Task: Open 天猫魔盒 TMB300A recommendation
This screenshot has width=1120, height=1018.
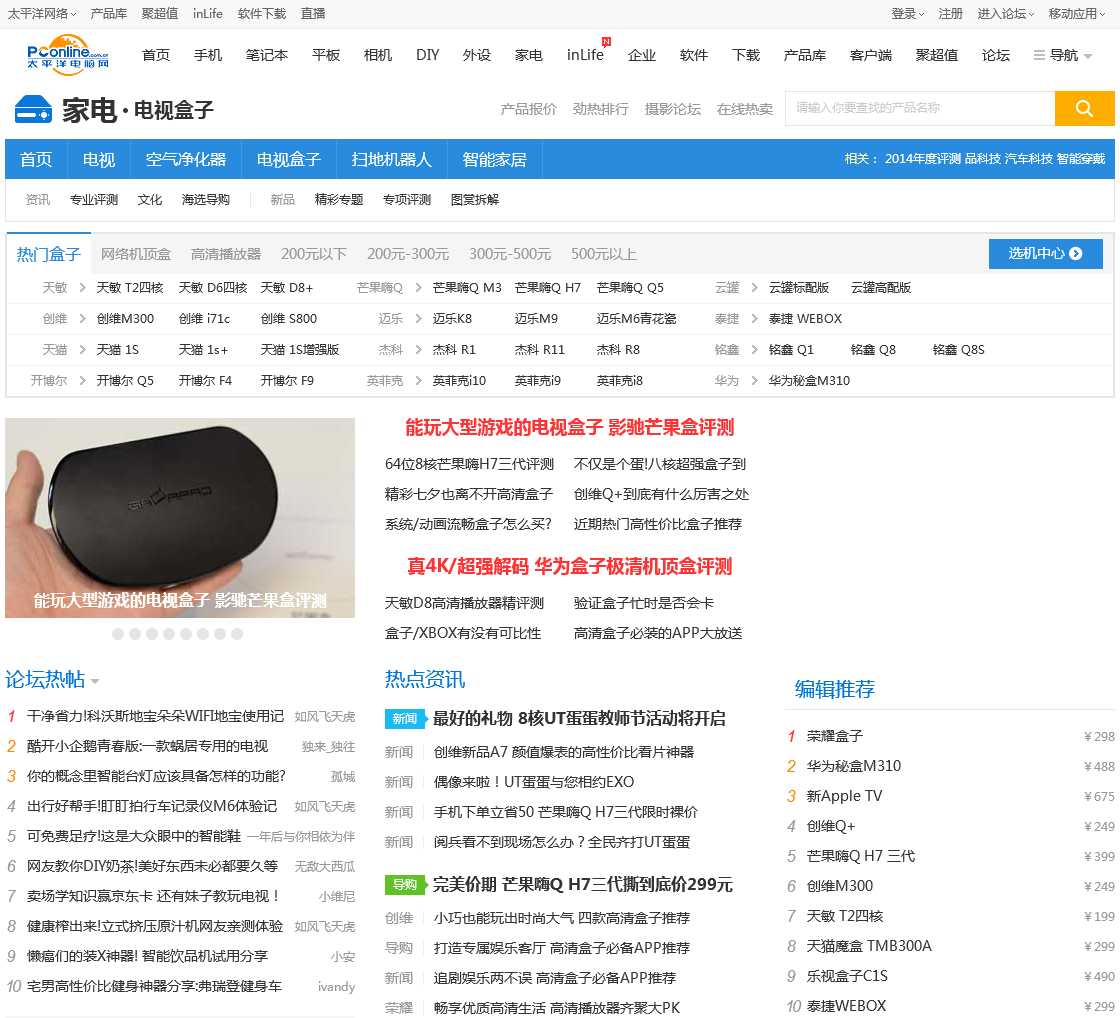Action: 869,946
